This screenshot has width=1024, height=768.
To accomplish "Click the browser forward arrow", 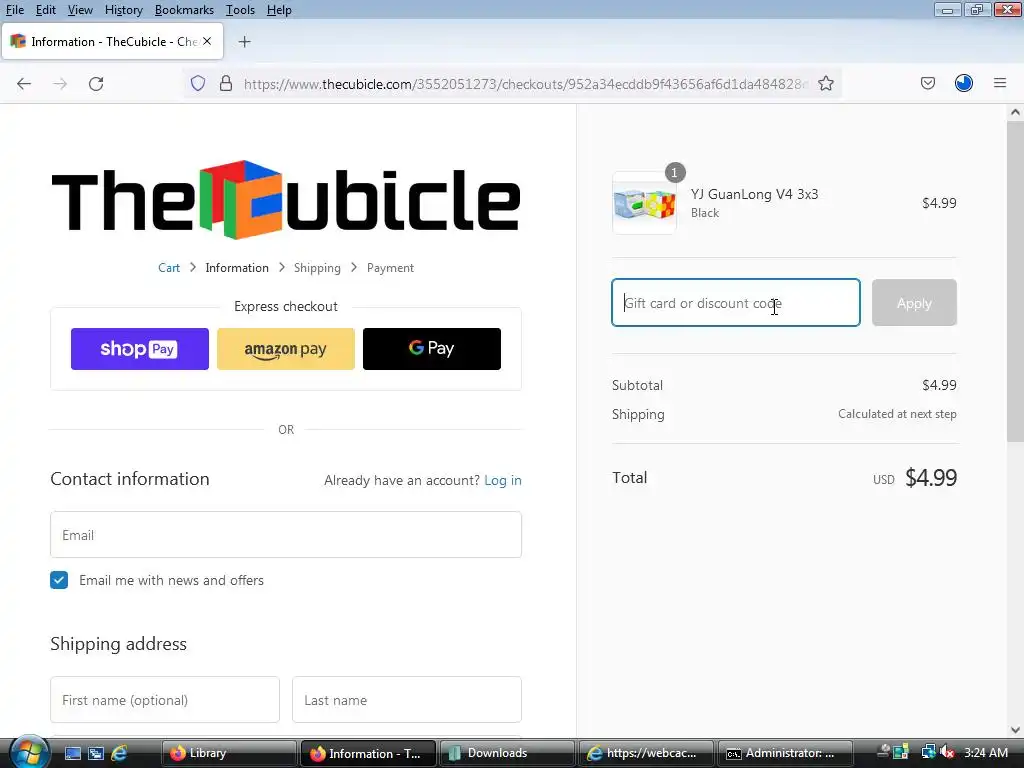I will coord(60,84).
